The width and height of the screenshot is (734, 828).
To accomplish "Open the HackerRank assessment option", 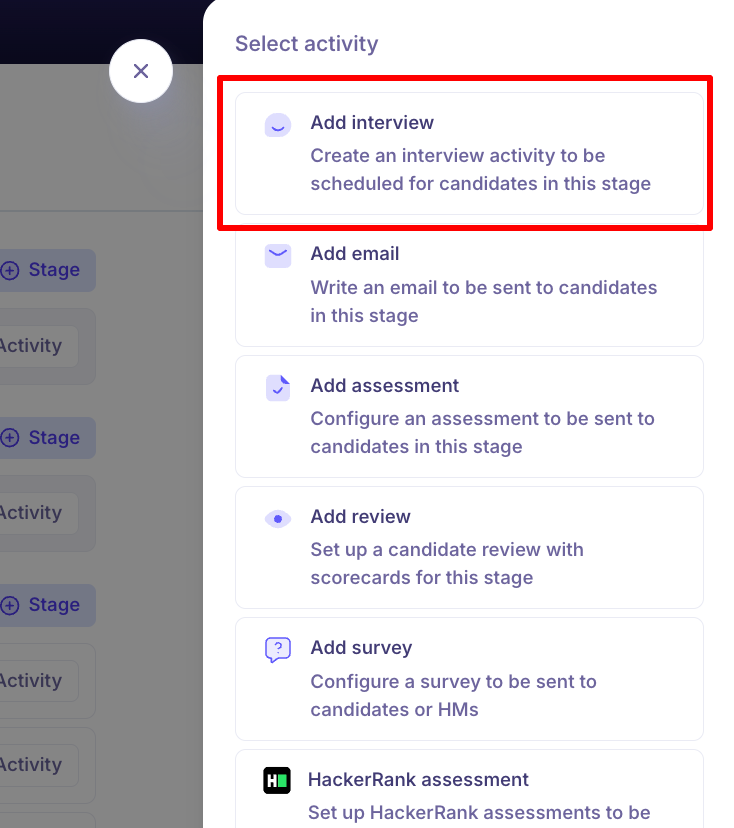I will [x=418, y=780].
